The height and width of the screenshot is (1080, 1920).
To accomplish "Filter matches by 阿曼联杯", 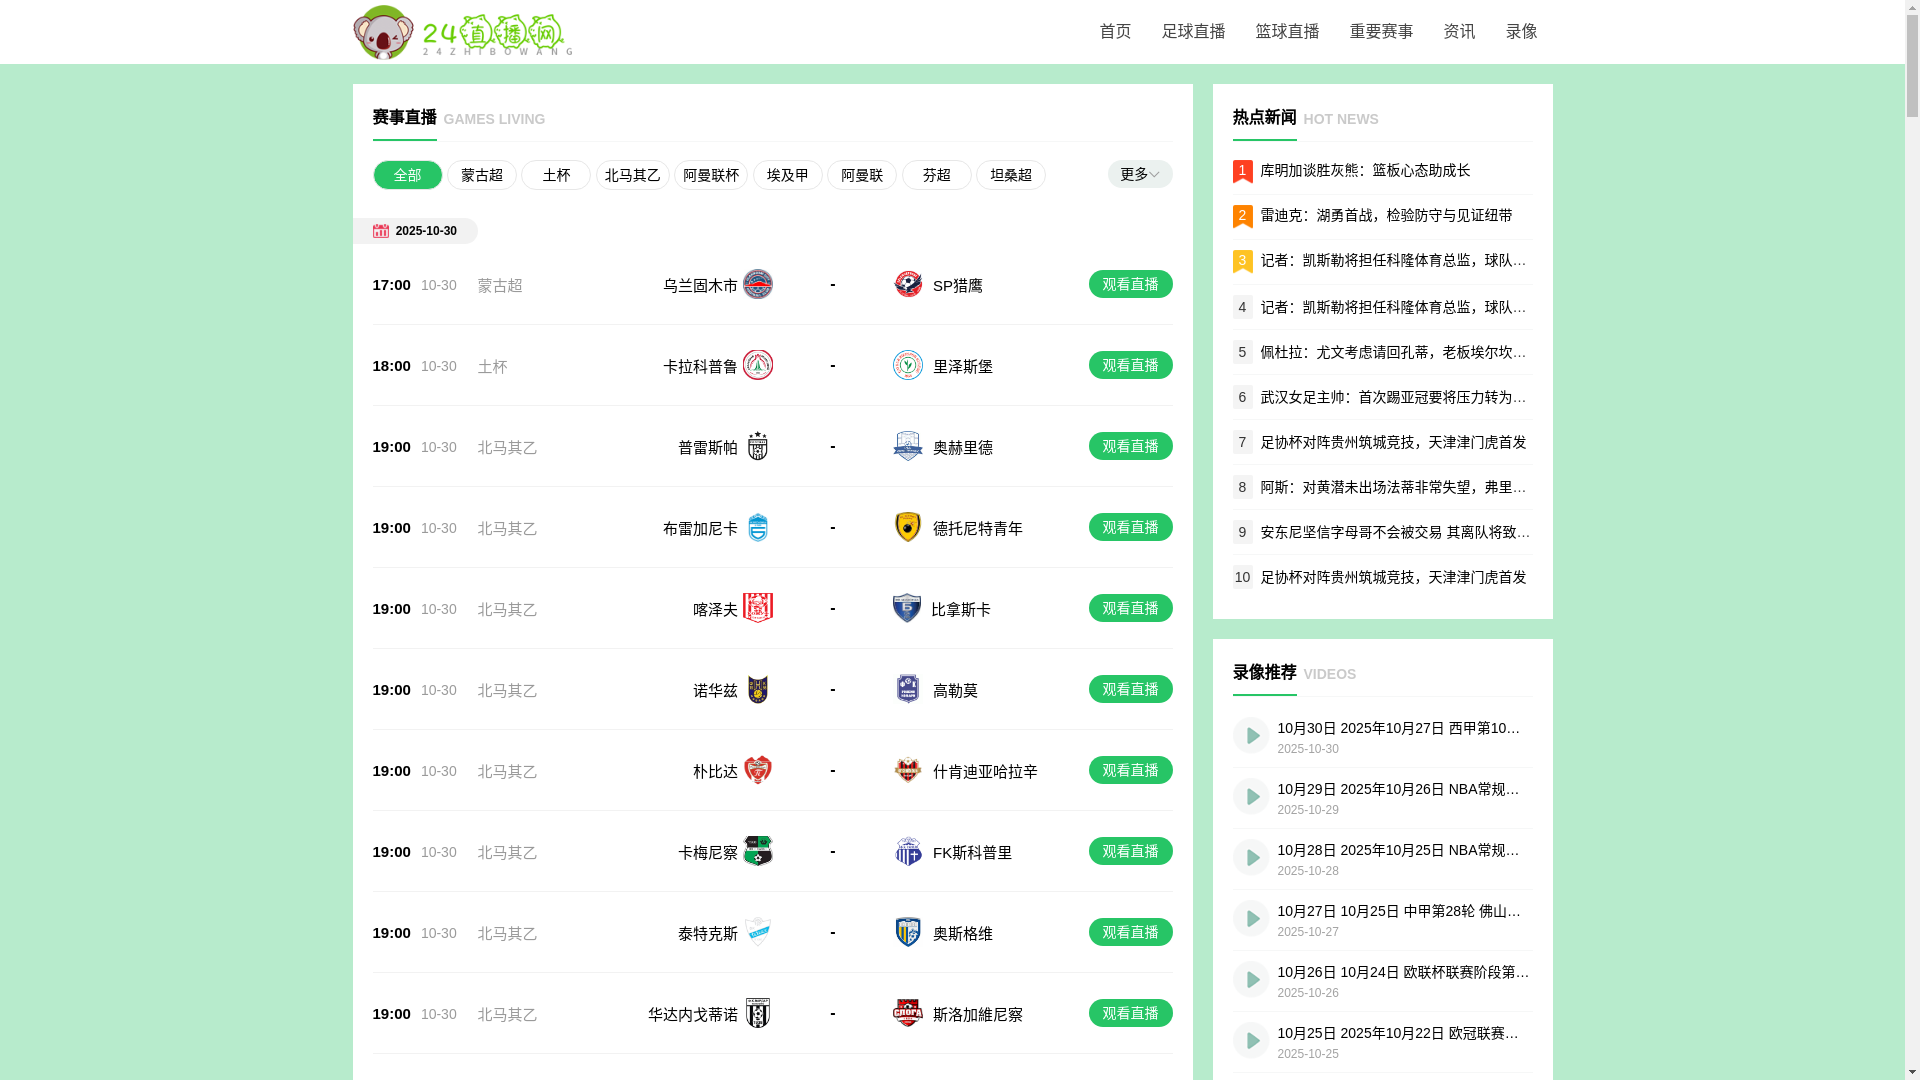I will pos(711,175).
